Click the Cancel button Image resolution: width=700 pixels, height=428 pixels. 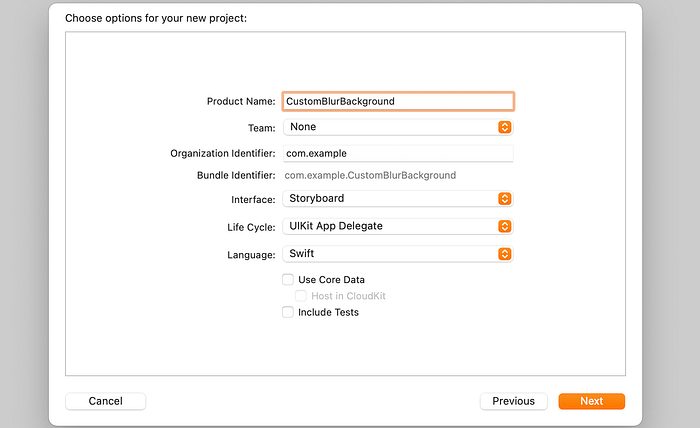105,401
